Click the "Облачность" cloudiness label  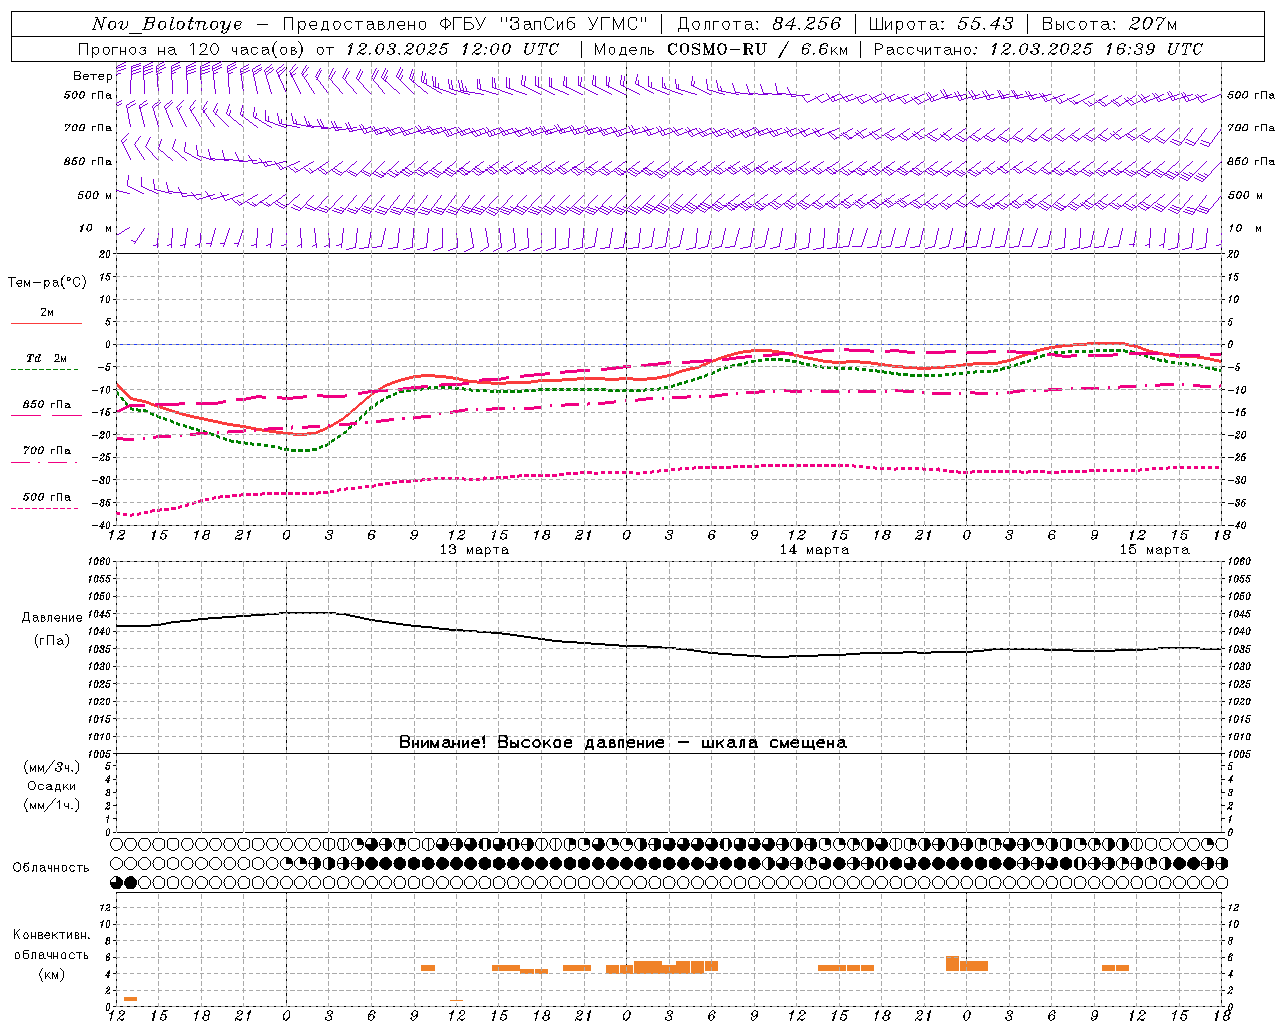coord(51,867)
